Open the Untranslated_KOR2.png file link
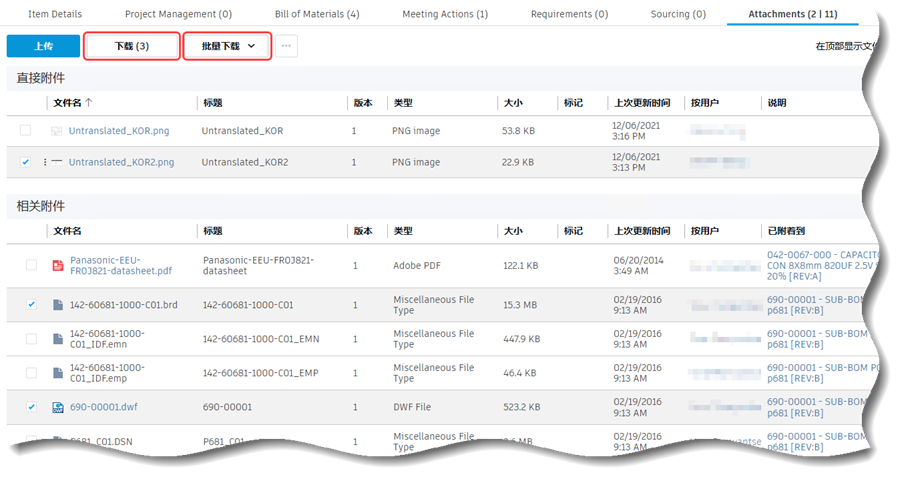 coord(121,162)
